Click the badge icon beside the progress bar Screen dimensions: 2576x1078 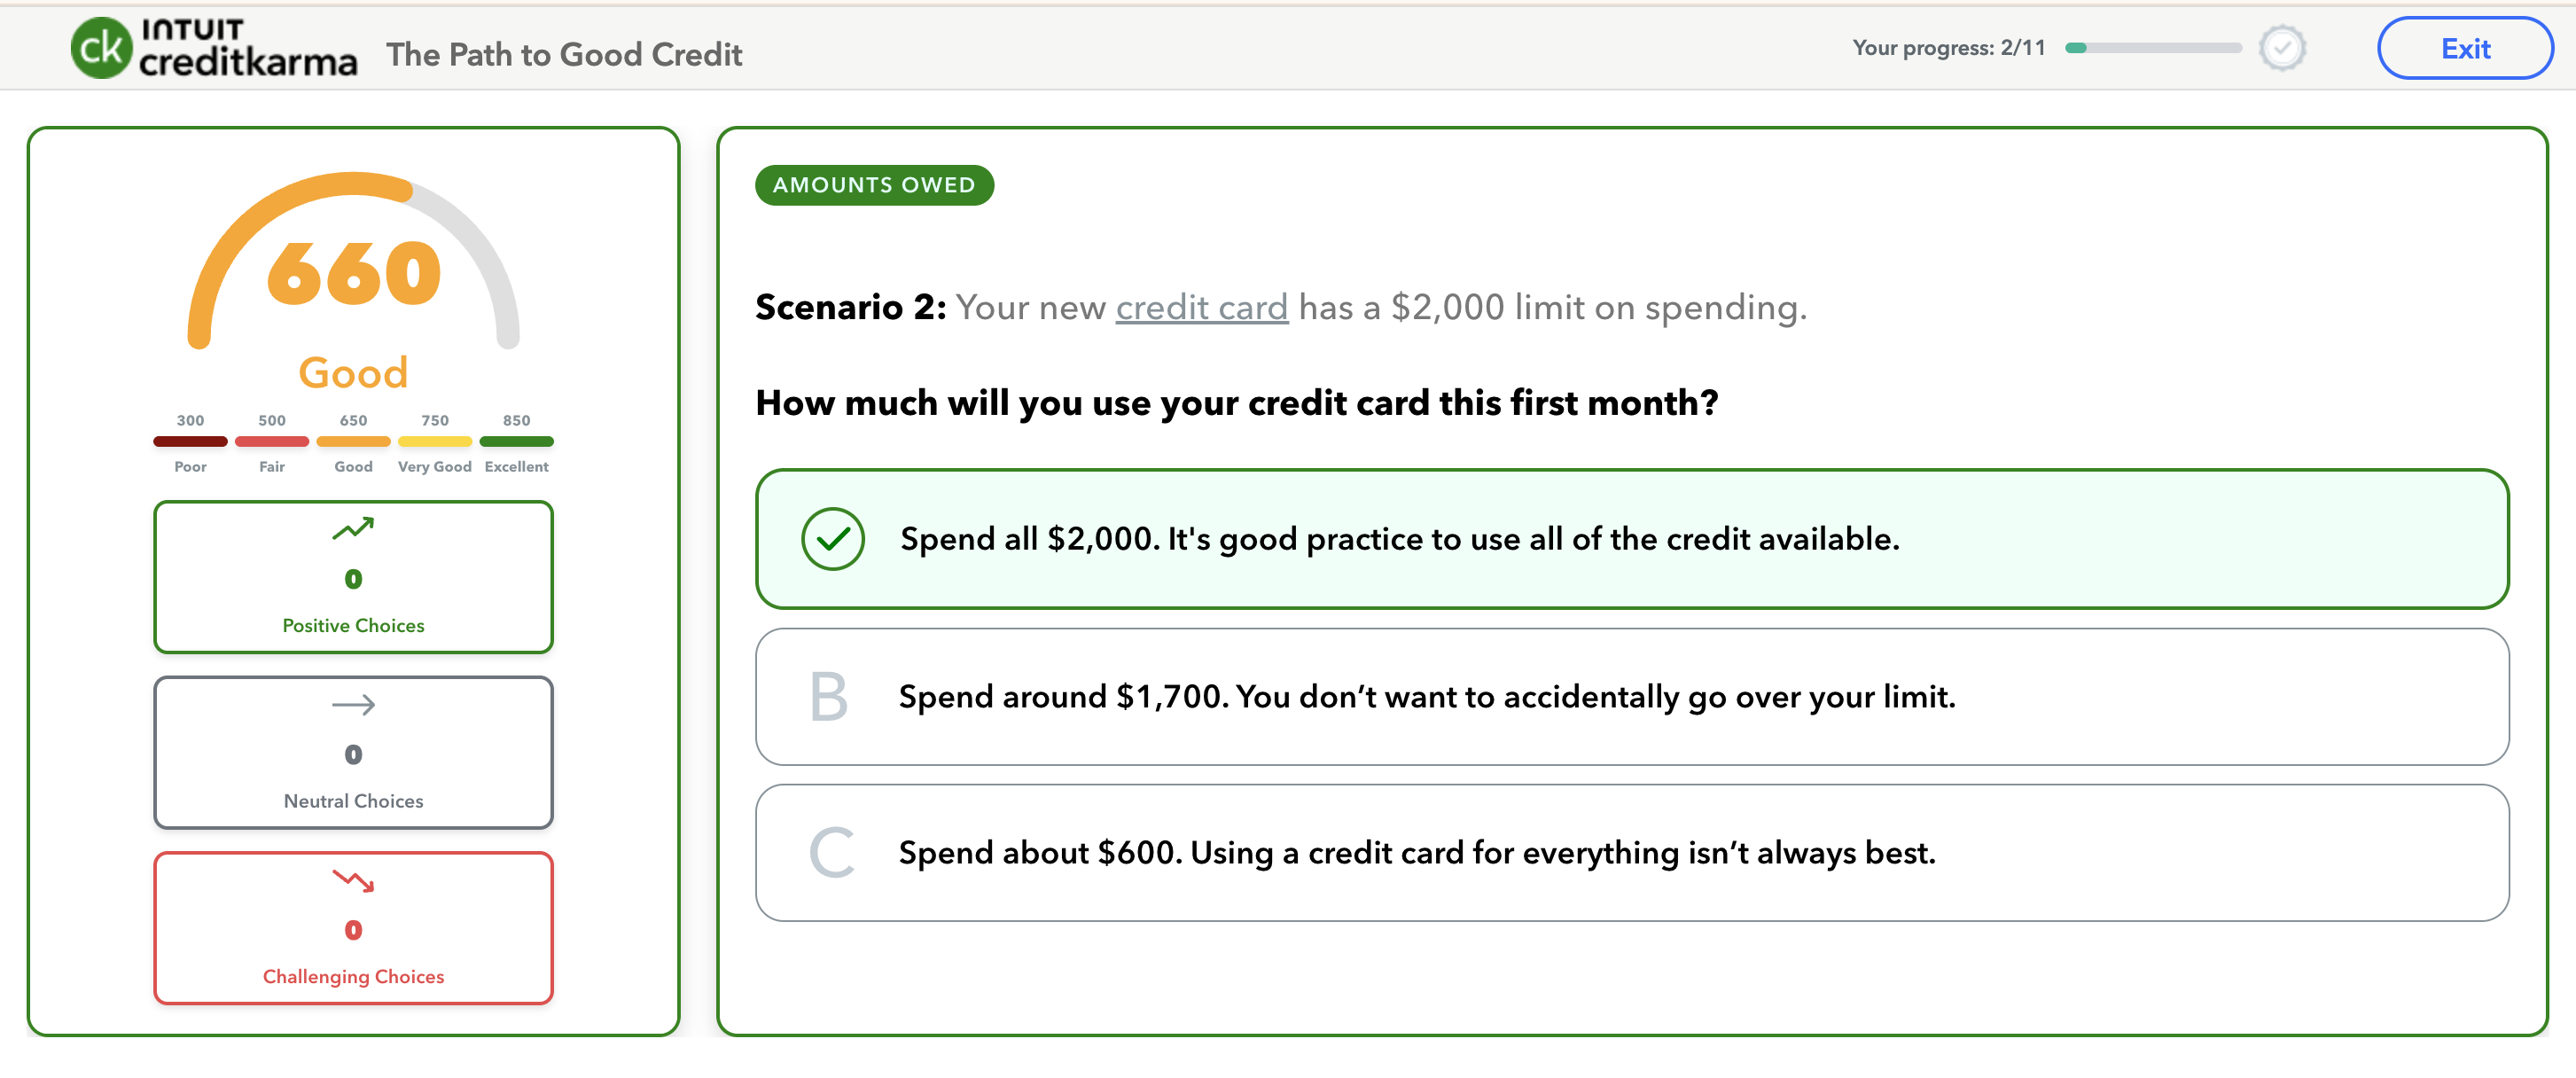2281,47
